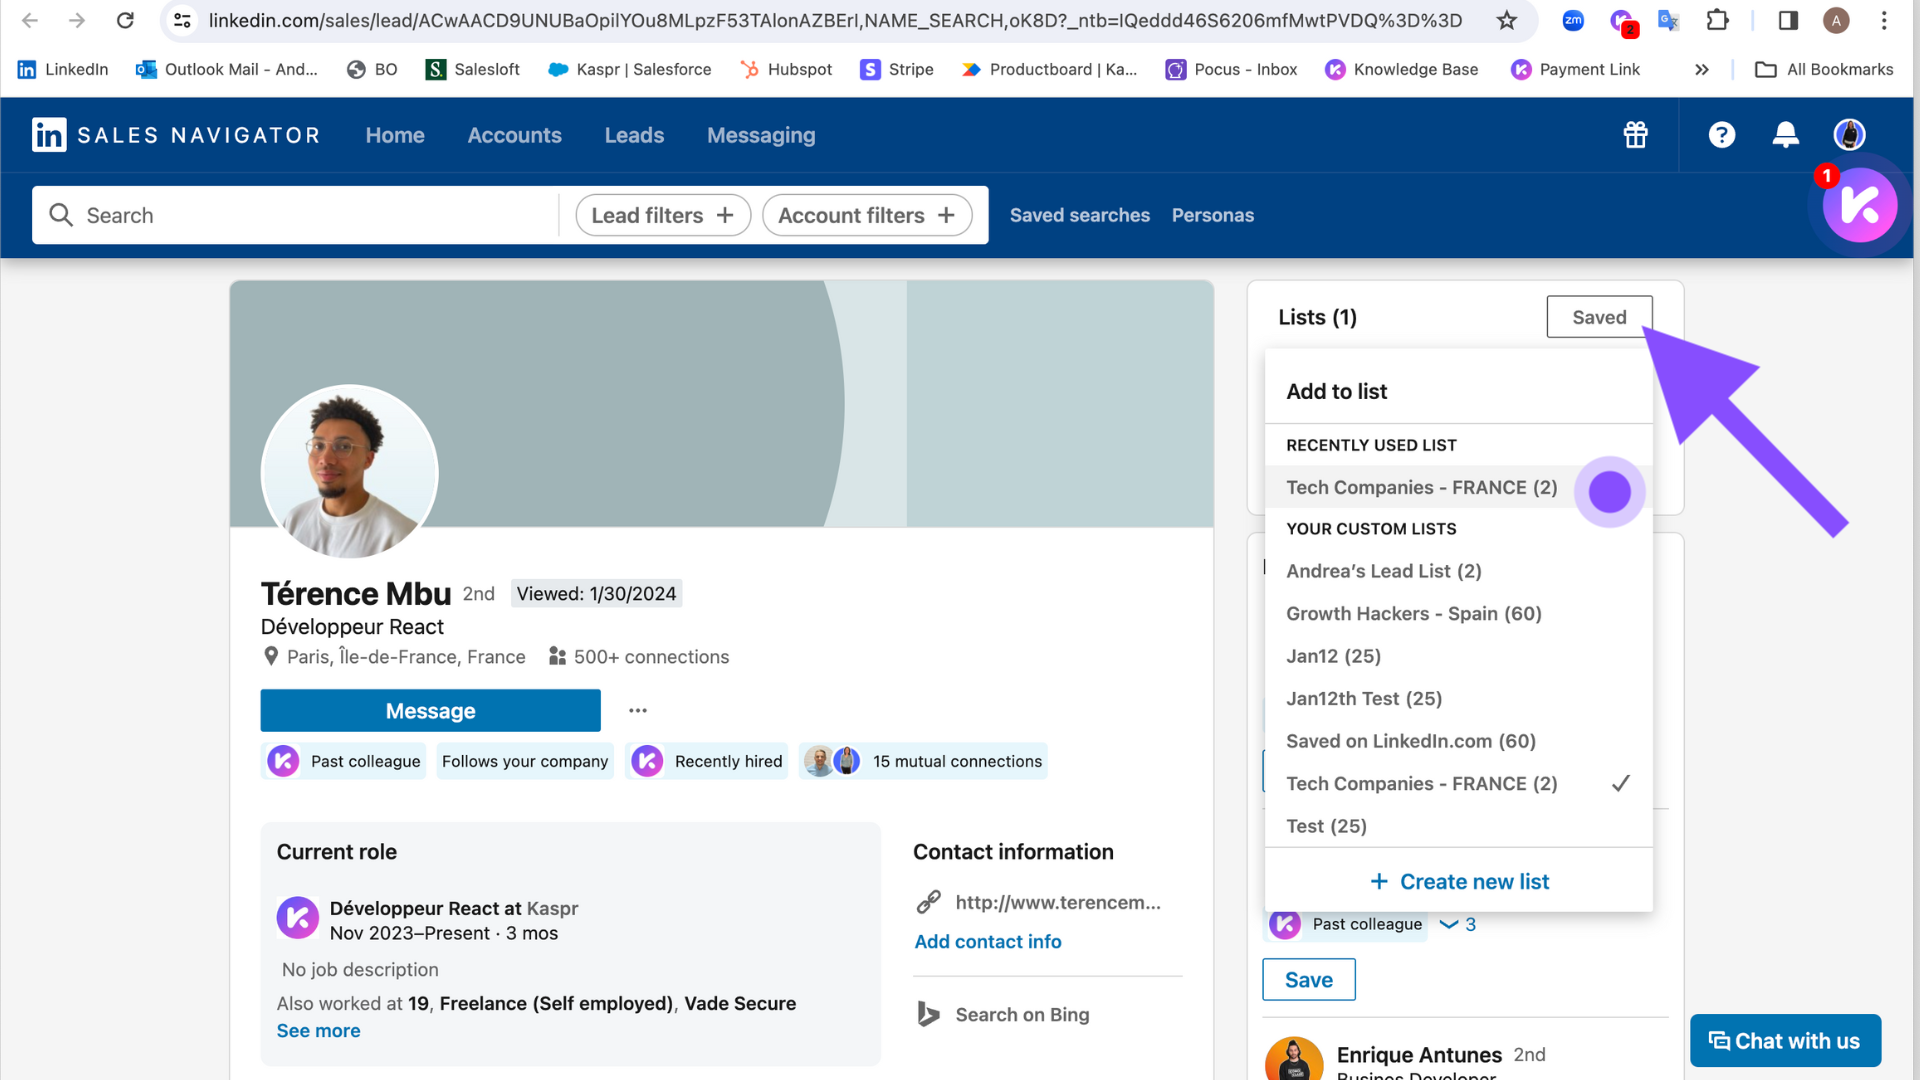Click the search magnifier icon
The width and height of the screenshot is (1920, 1080).
pos(61,215)
